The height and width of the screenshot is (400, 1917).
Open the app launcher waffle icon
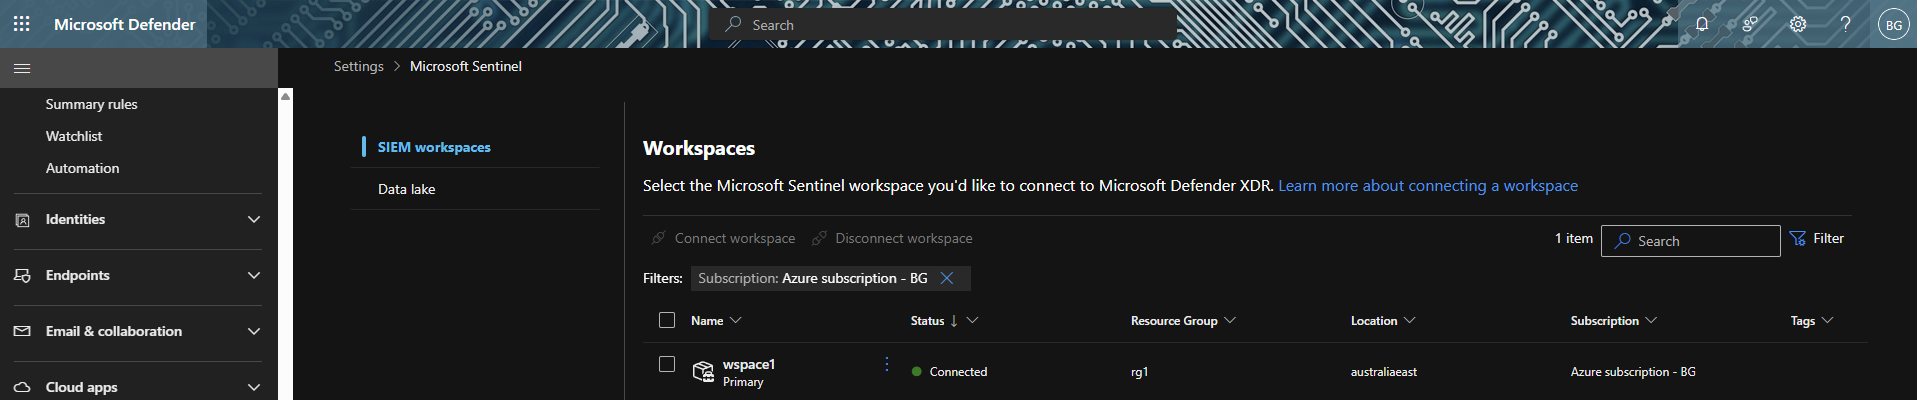coord(21,24)
